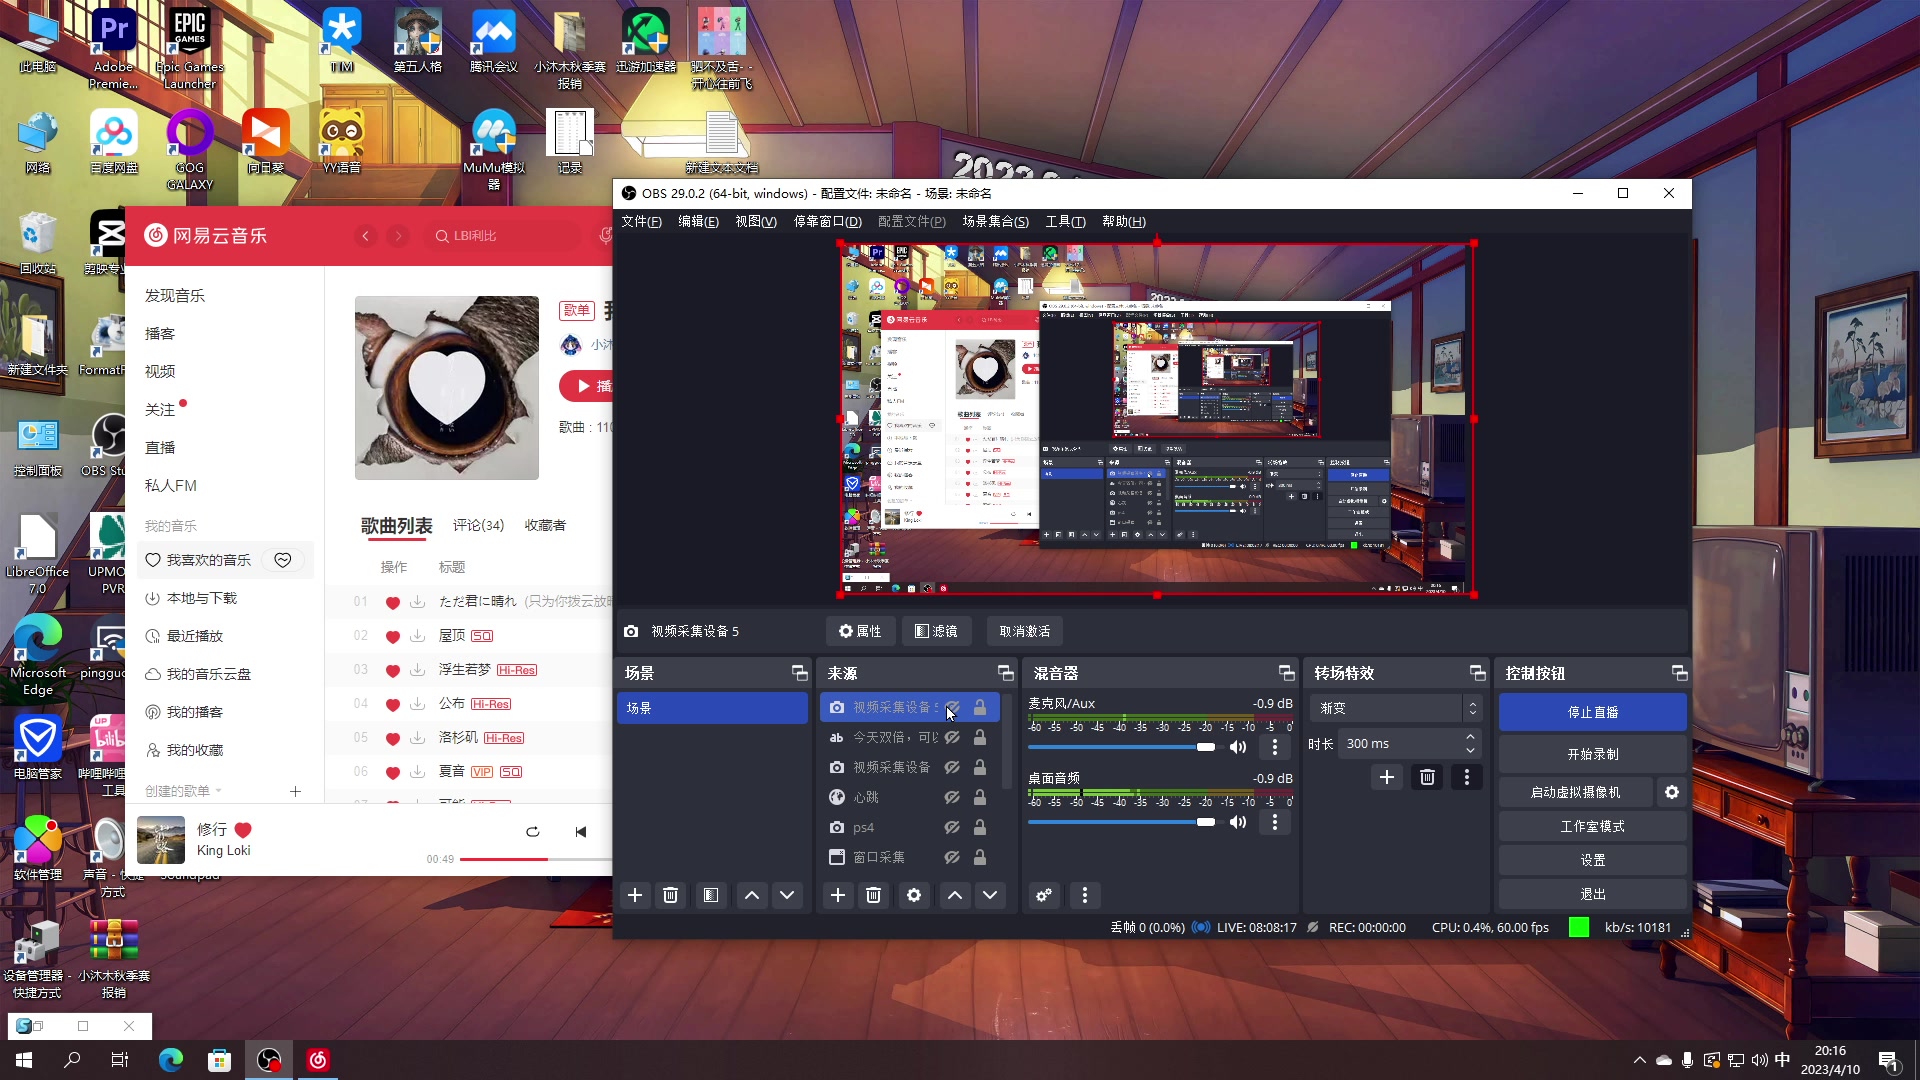Seek the NetEase Music playback progress bar
1920x1080 pixels.
[536, 859]
